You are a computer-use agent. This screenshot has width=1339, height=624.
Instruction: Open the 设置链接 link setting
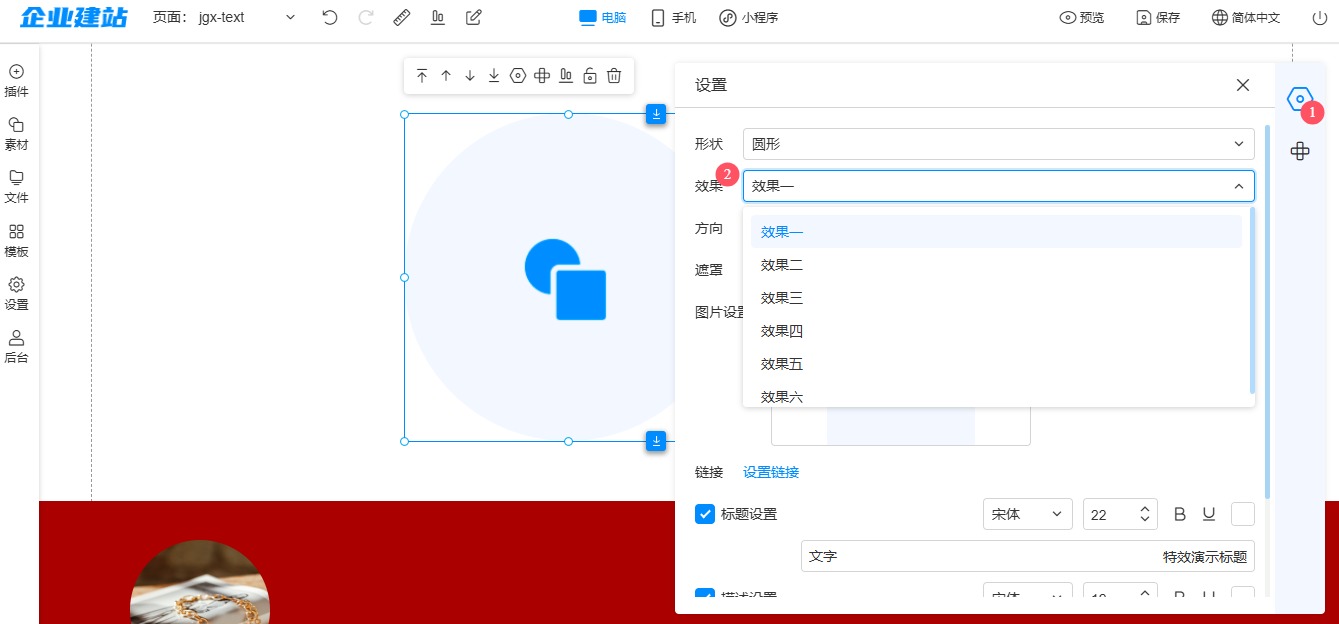tap(771, 472)
